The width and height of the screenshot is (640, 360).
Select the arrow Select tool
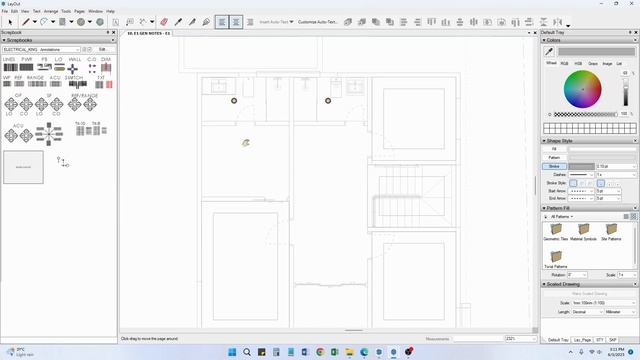10,22
